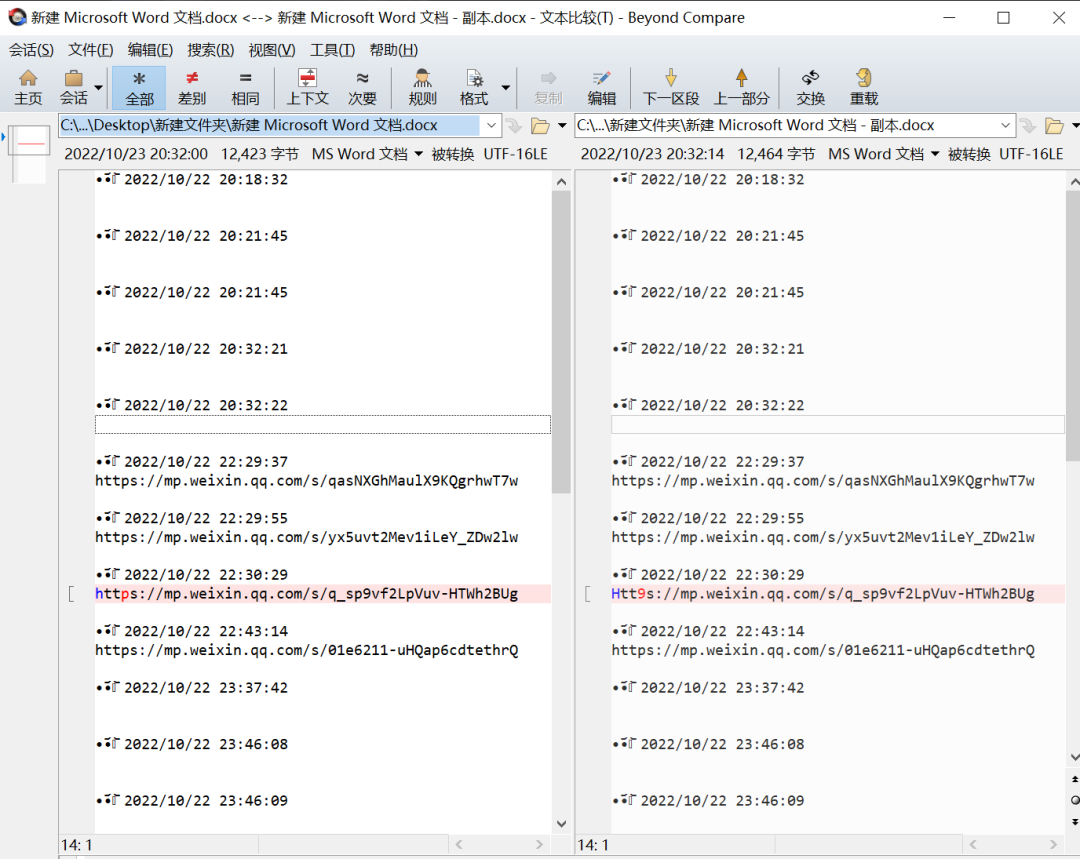
Task: Click left URL ending 01e6211-uHQap6cdtethrQ
Action: click(307, 650)
